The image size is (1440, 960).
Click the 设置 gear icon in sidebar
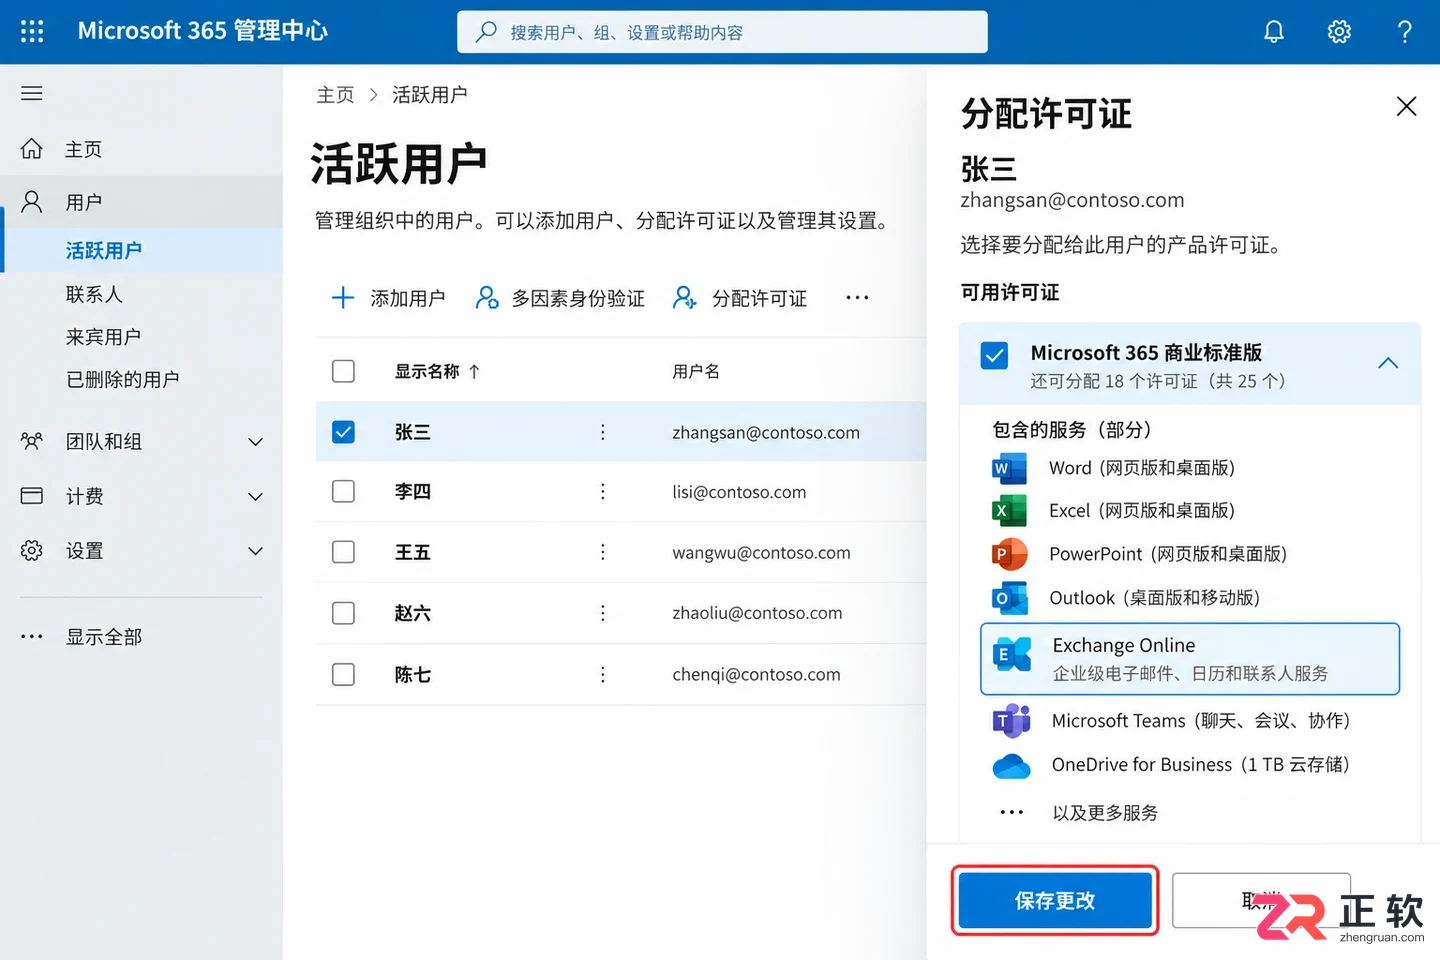coord(32,550)
